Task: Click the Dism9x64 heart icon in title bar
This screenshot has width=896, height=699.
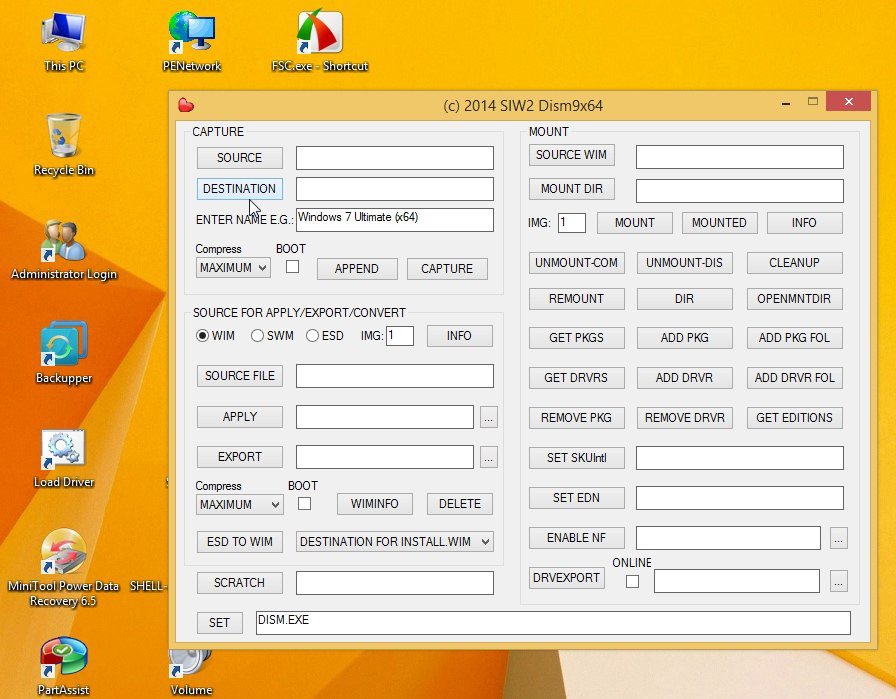Action: tap(186, 105)
